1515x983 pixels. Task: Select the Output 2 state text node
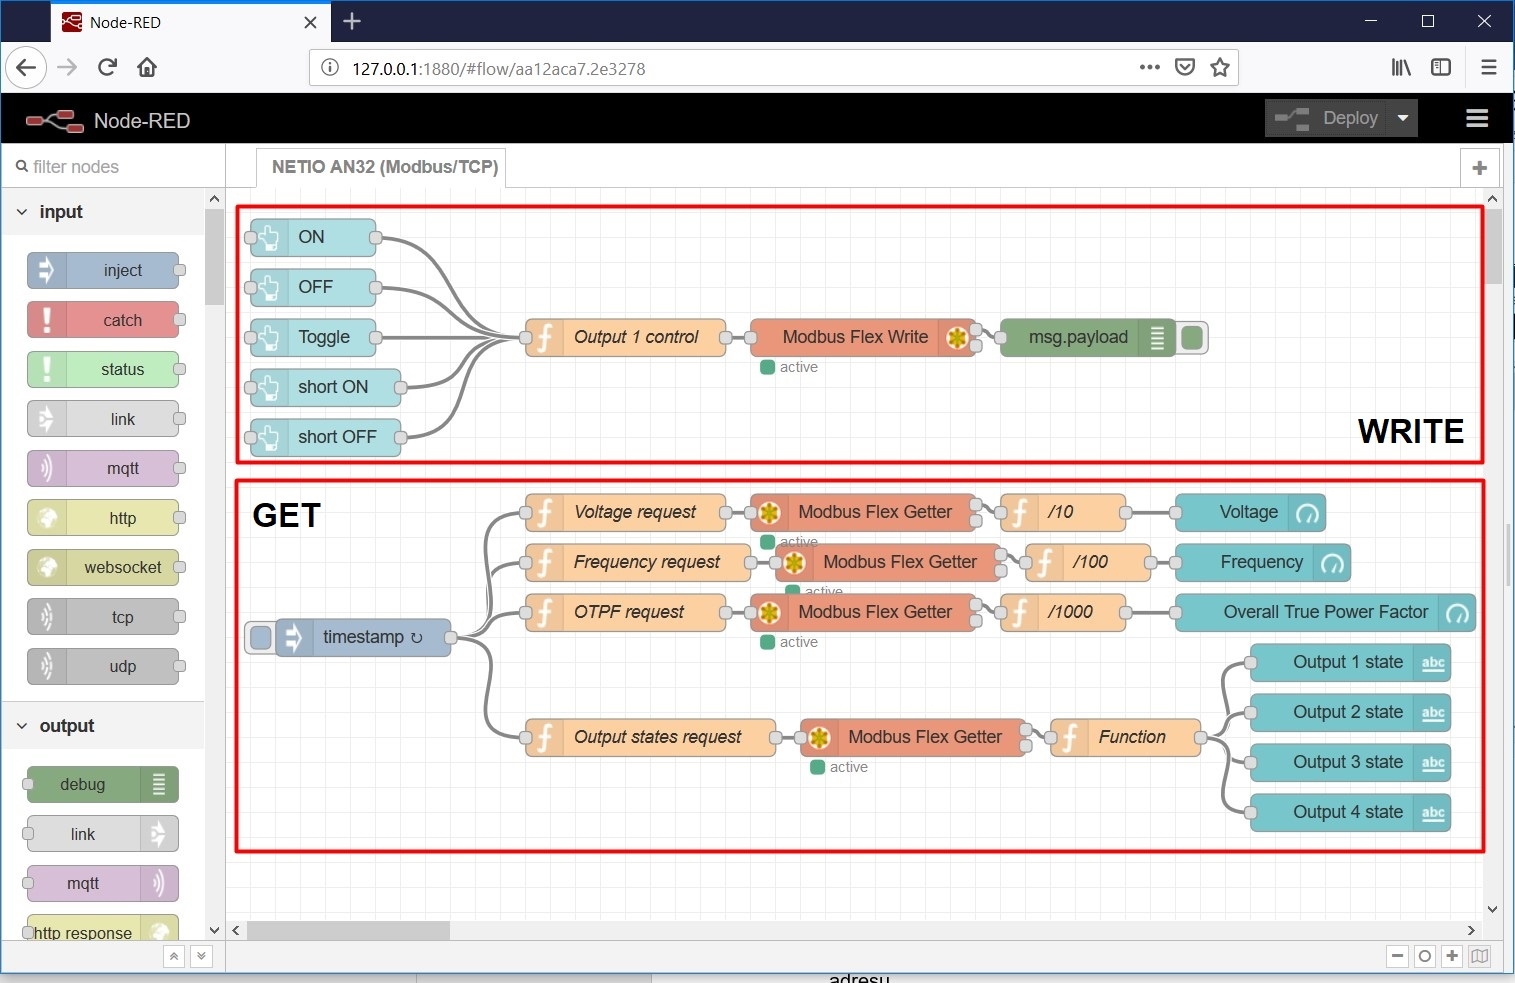pyautogui.click(x=1351, y=713)
